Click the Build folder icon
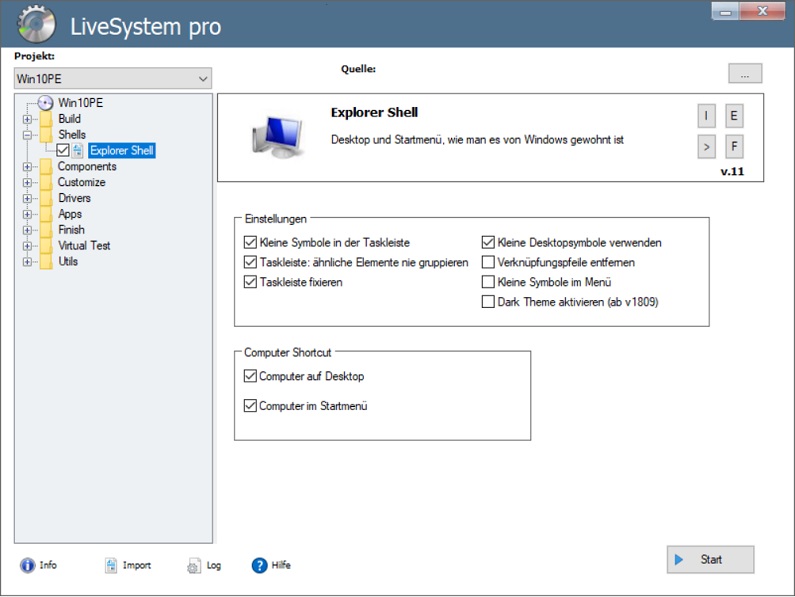 point(46,119)
